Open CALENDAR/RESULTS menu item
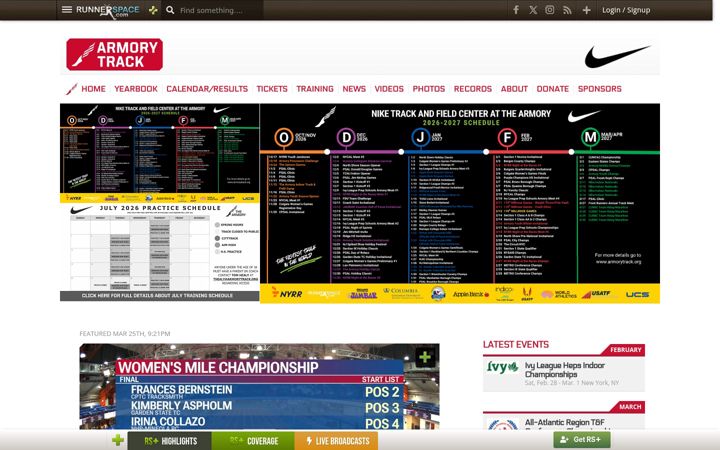Screen dimensions: 720x450 (x=207, y=89)
